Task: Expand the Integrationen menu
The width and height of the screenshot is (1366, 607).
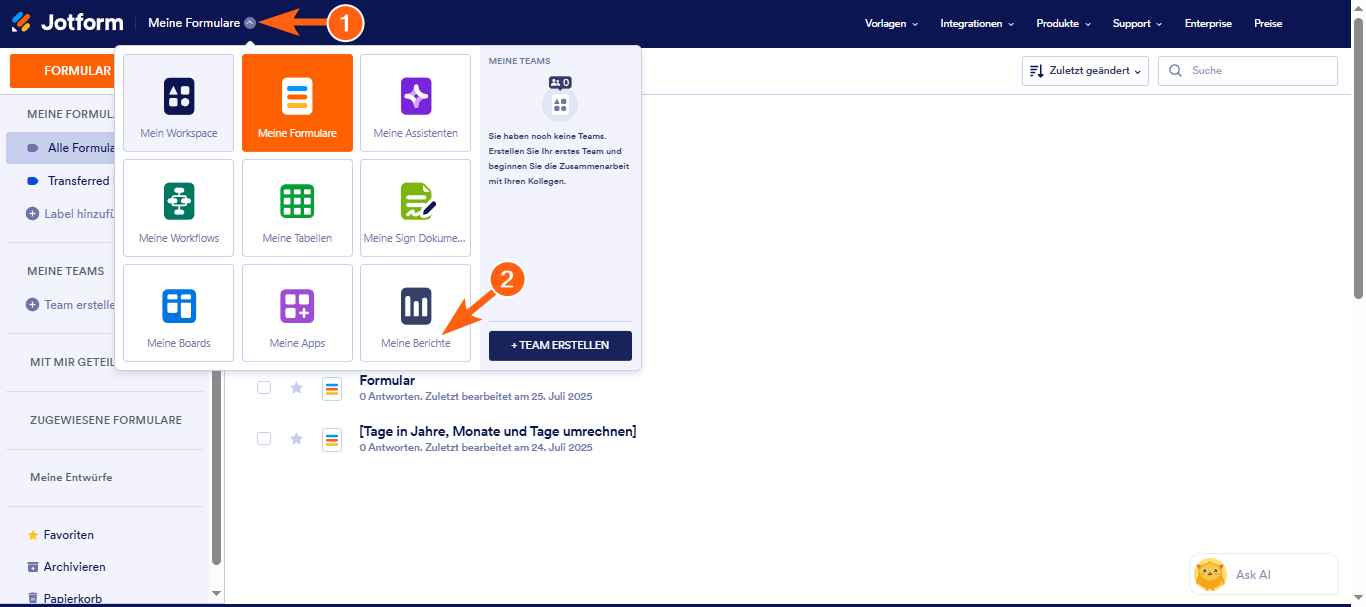Action: click(x=977, y=23)
